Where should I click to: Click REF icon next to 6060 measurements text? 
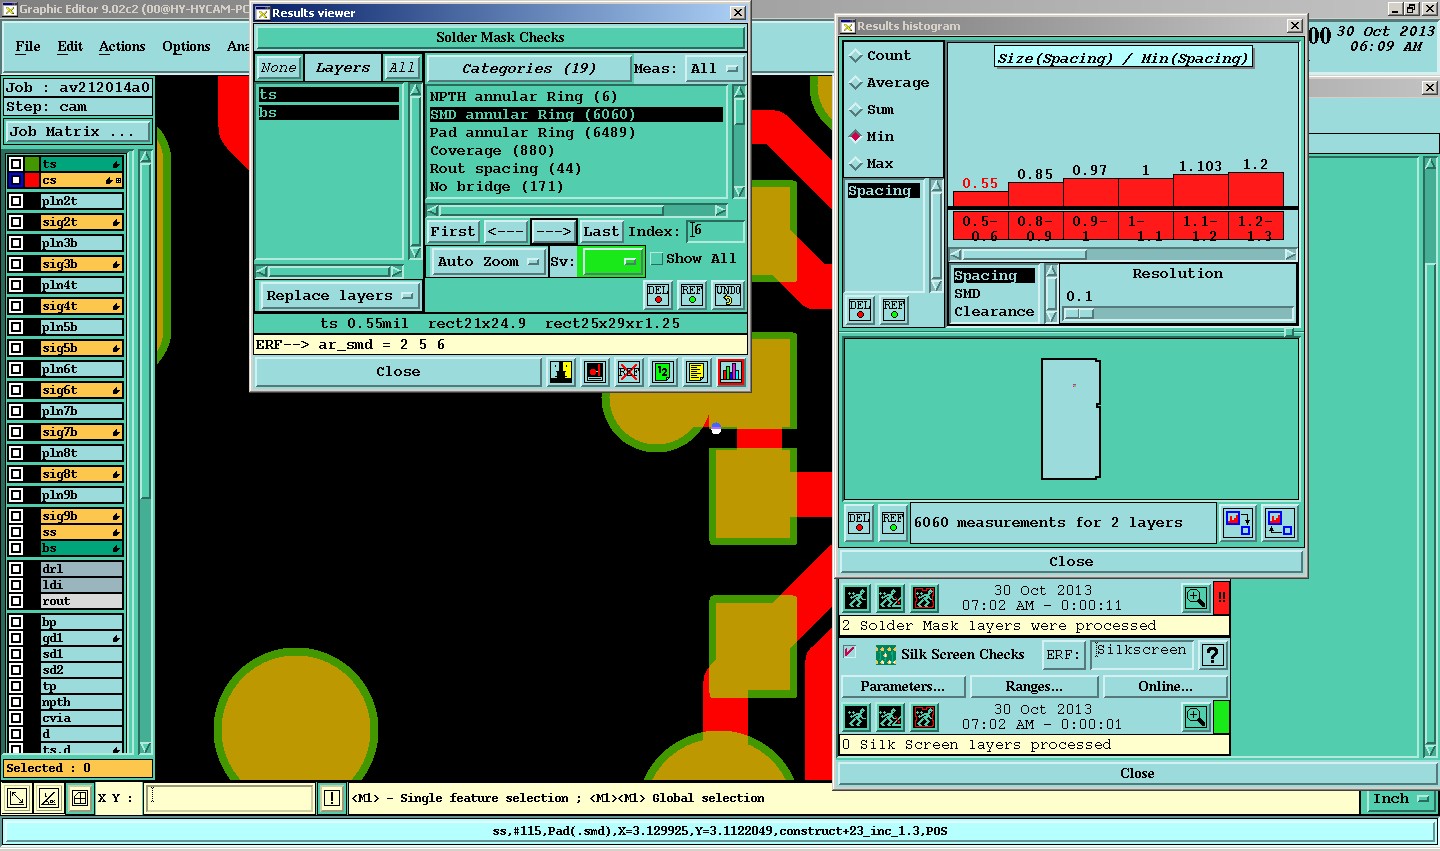[x=893, y=523]
